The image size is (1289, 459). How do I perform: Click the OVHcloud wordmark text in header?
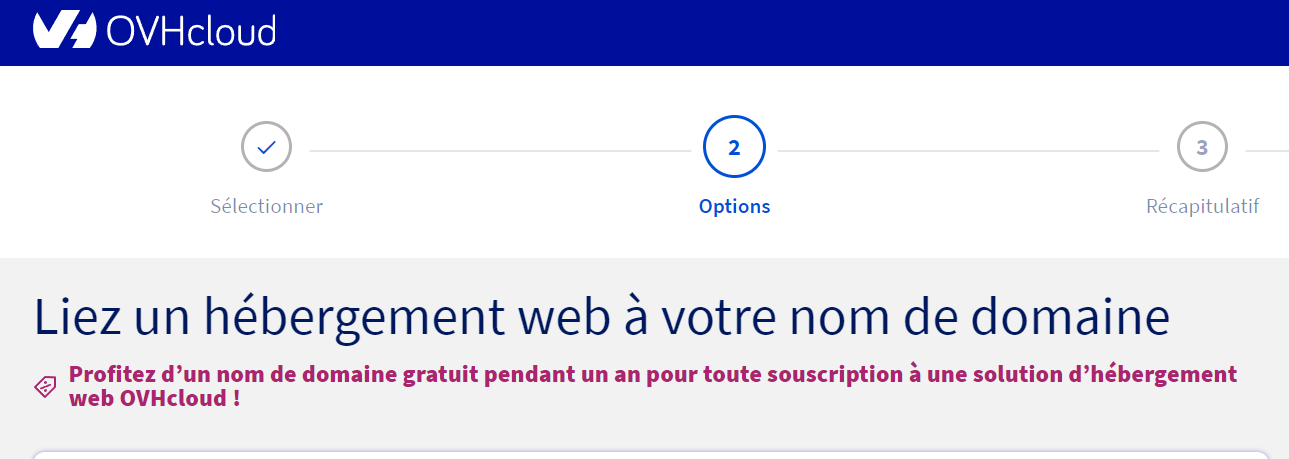190,32
